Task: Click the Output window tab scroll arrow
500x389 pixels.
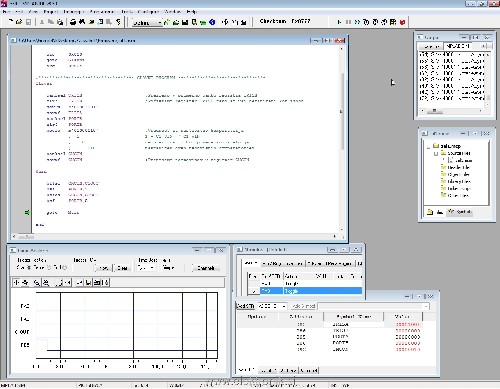Action: click(x=483, y=46)
